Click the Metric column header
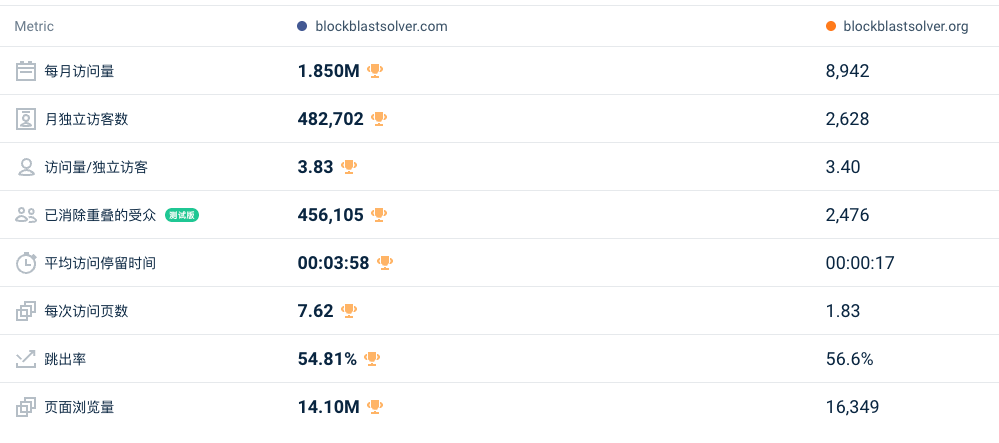 click(x=34, y=26)
